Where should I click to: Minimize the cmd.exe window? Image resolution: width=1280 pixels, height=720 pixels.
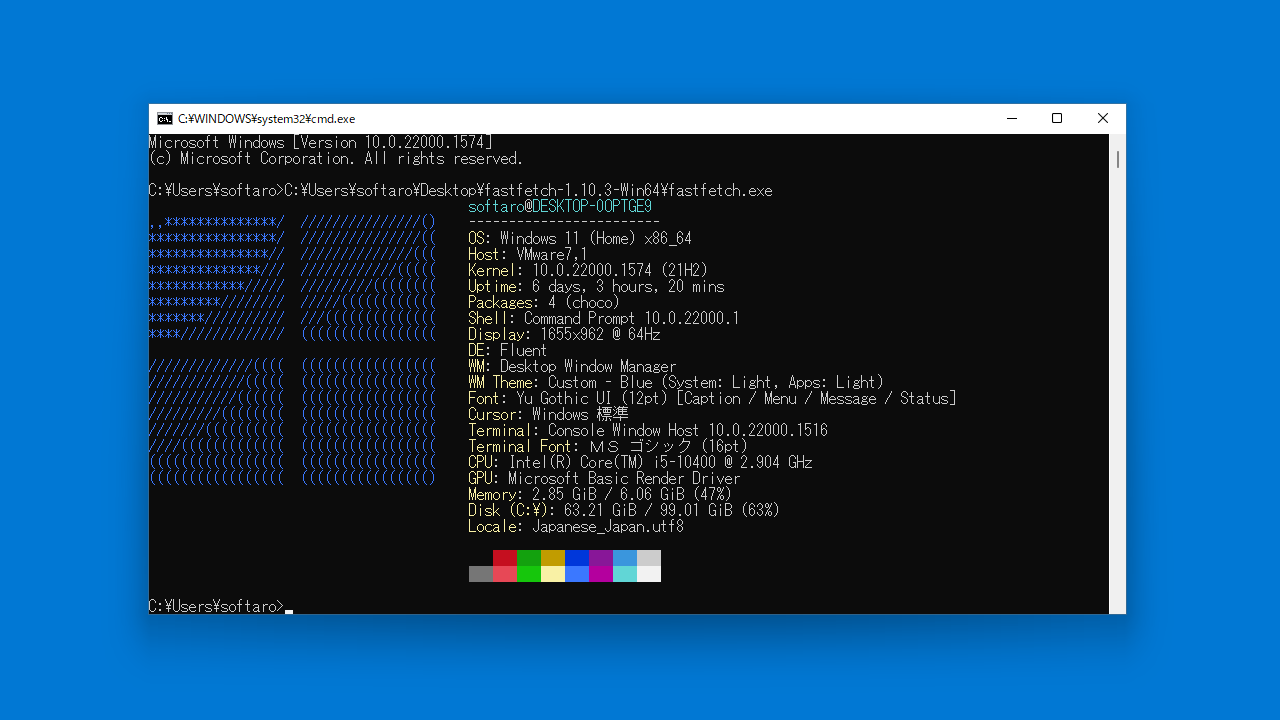pos(1011,119)
